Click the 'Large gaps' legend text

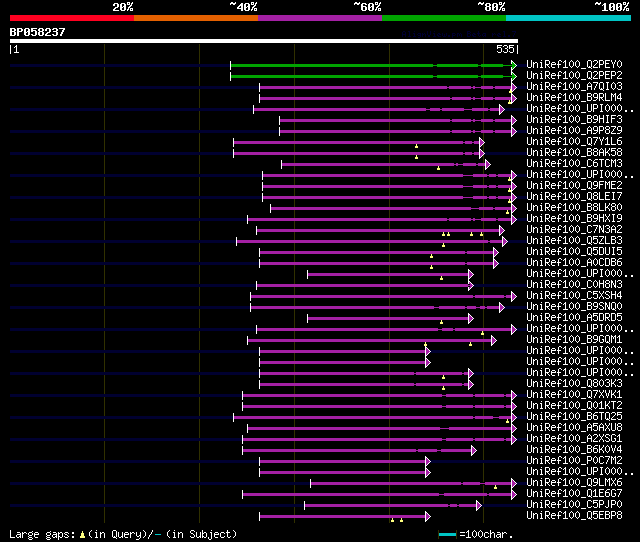[x=42, y=534]
